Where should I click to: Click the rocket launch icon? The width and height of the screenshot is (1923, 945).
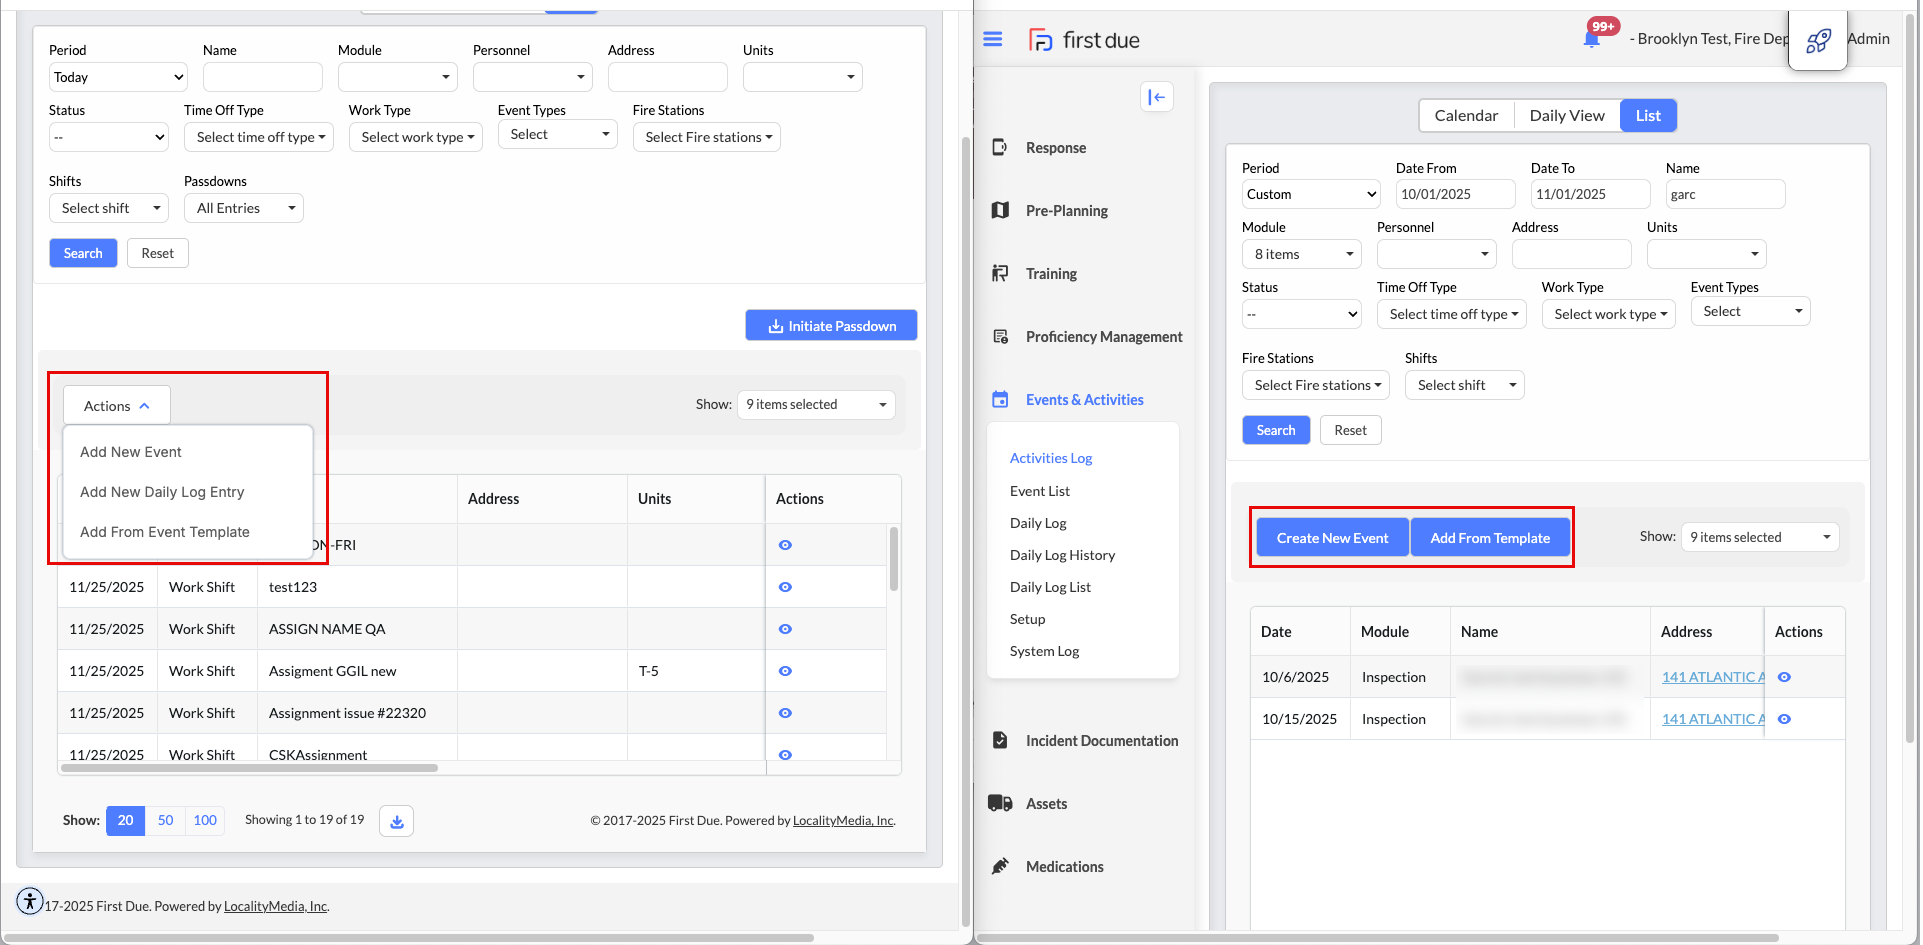coord(1817,40)
